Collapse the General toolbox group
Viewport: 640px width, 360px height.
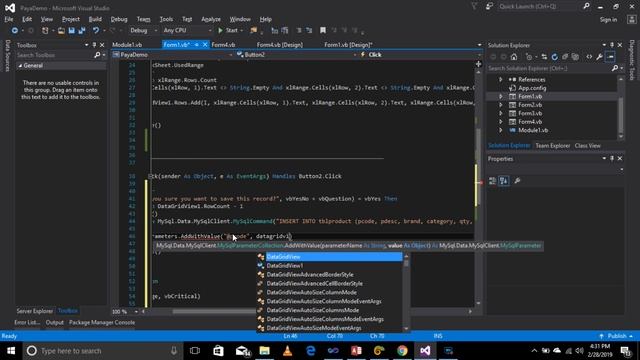tap(20, 66)
